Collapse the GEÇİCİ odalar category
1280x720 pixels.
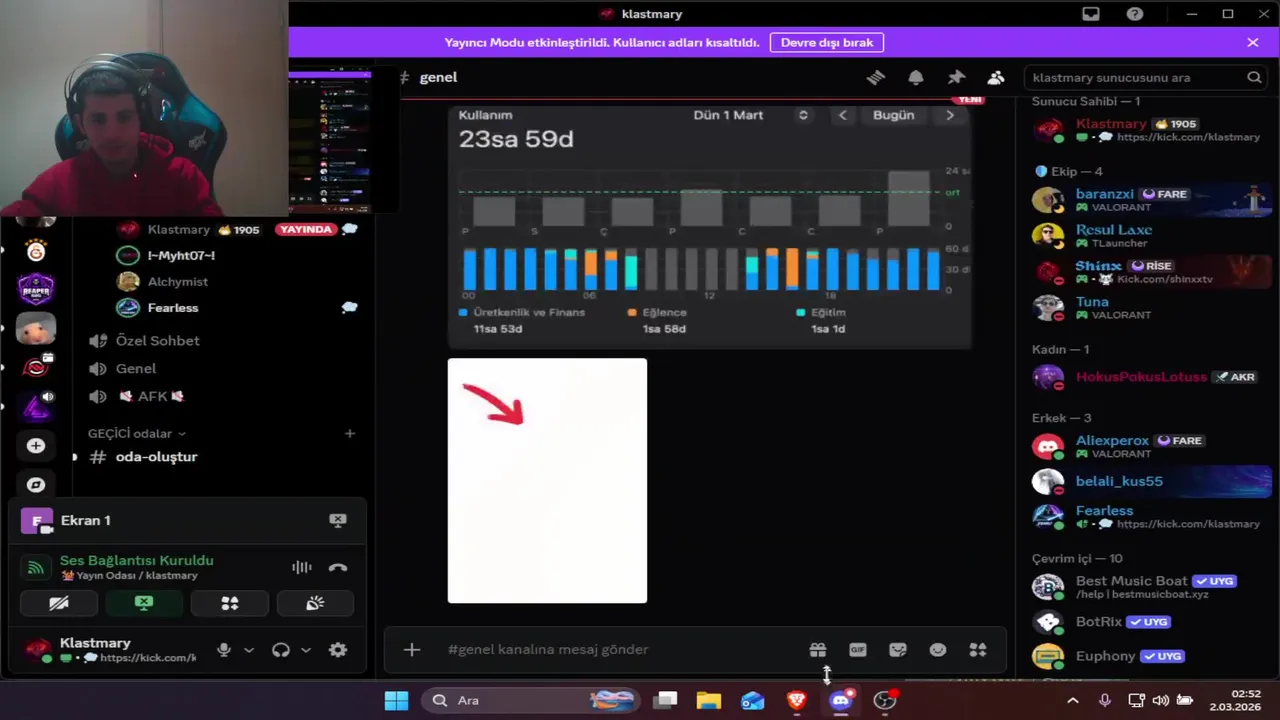pyautogui.click(x=136, y=433)
